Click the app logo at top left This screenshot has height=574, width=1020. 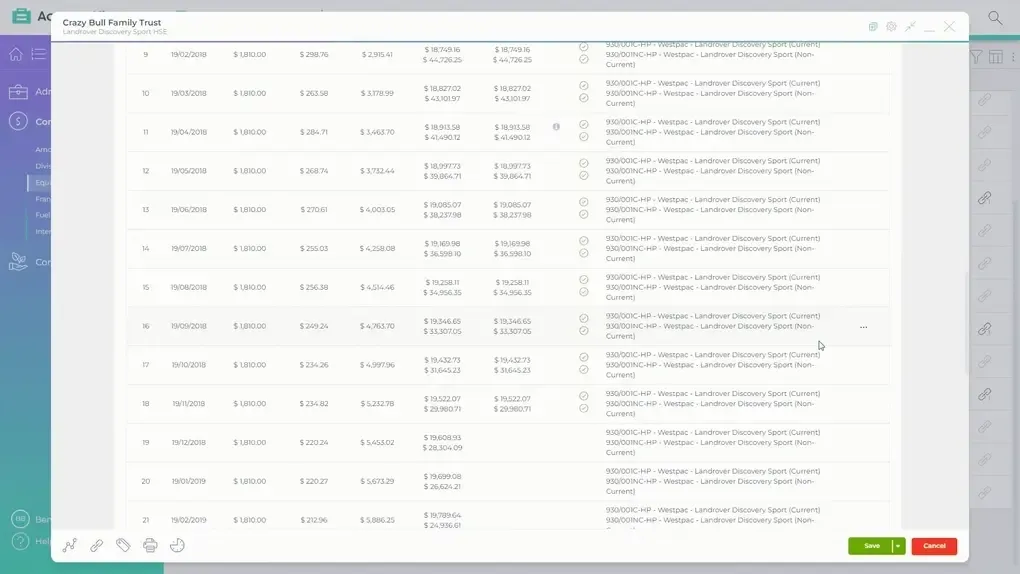[21, 16]
